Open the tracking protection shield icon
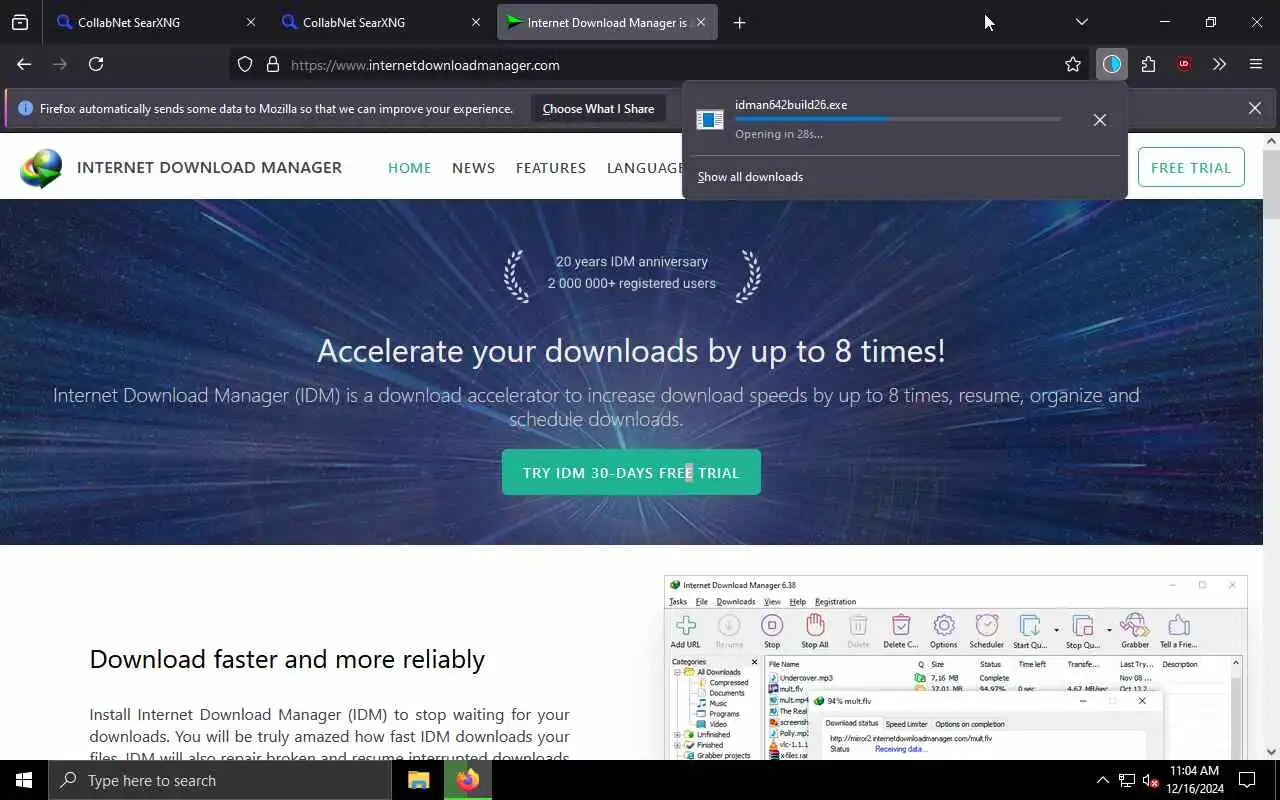The height and width of the screenshot is (800, 1280). 245,65
